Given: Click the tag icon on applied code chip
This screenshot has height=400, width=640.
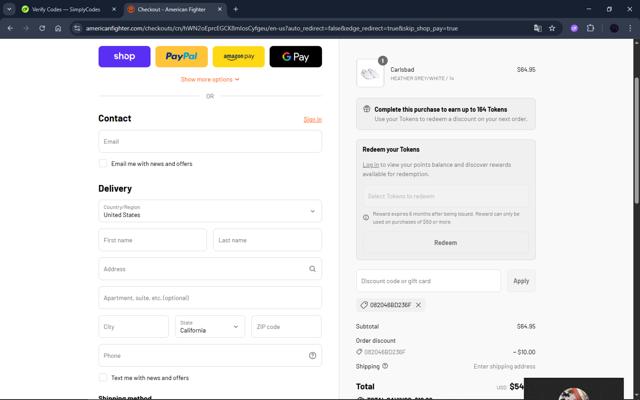Looking at the screenshot, I should [364, 305].
